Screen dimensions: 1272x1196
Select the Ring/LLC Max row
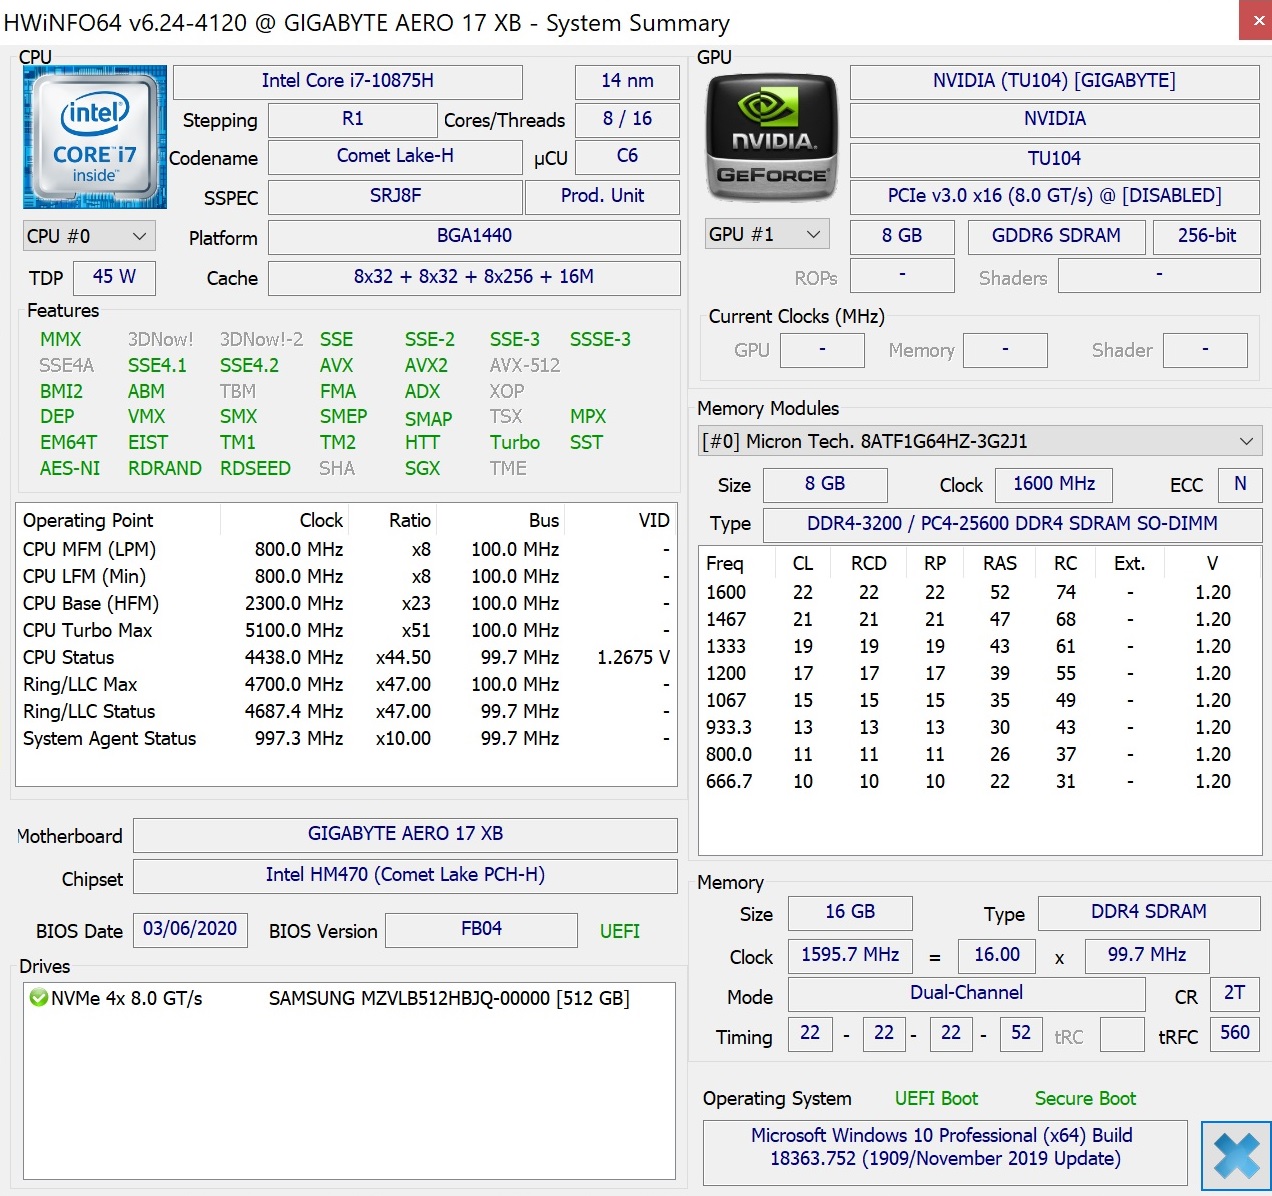346,685
